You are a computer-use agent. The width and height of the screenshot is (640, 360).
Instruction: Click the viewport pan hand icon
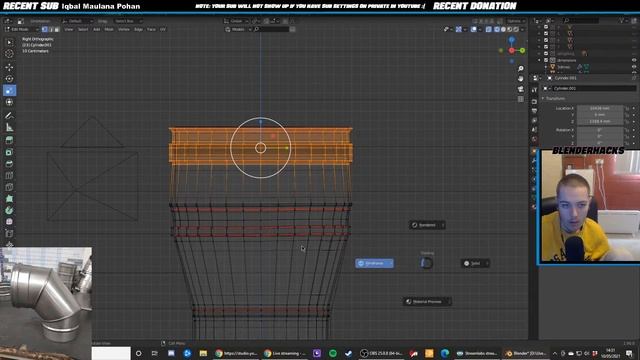[520, 79]
